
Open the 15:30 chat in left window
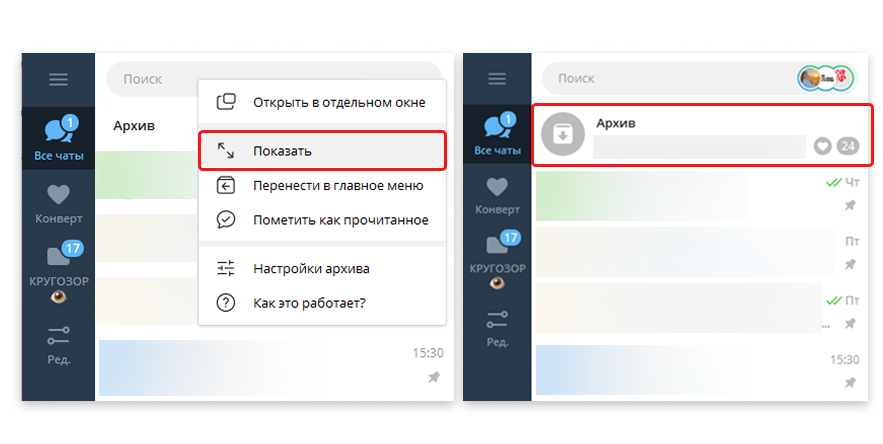click(273, 368)
